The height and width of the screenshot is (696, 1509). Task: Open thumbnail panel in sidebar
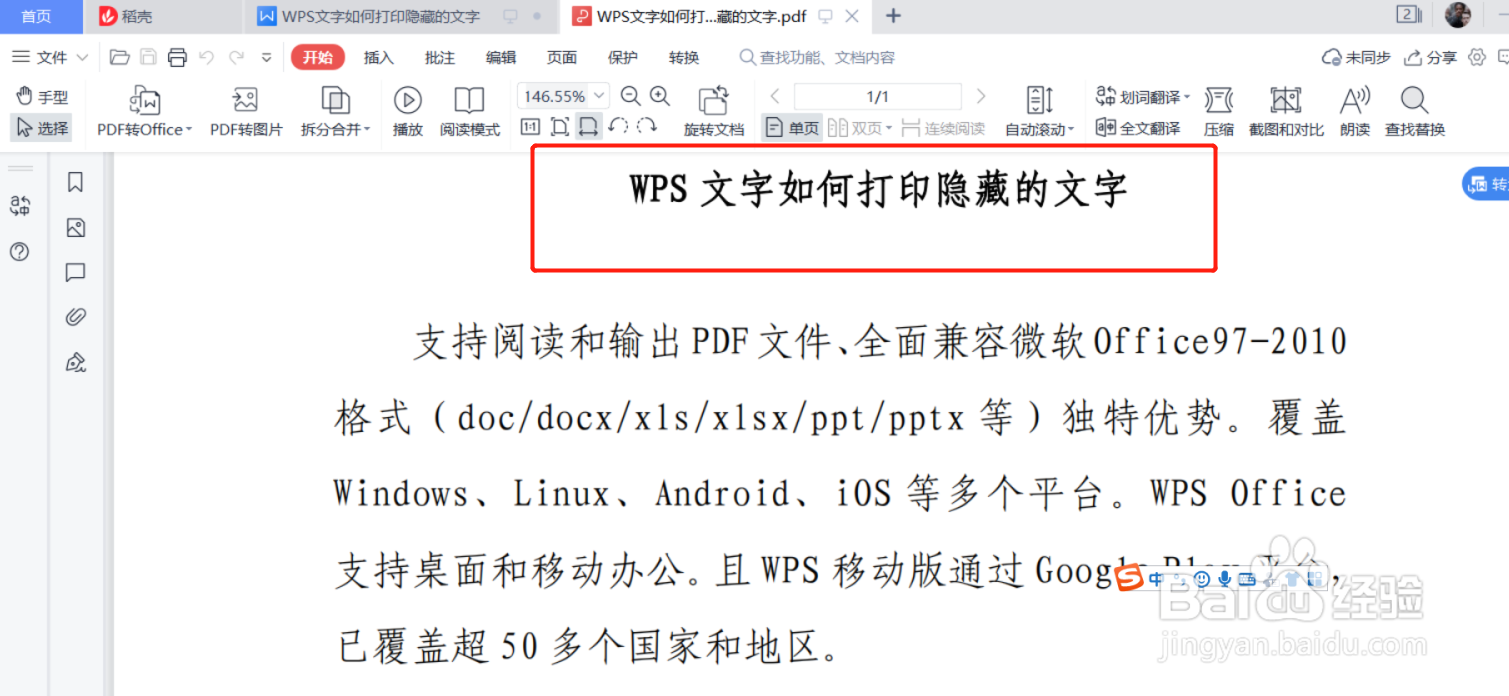click(75, 228)
